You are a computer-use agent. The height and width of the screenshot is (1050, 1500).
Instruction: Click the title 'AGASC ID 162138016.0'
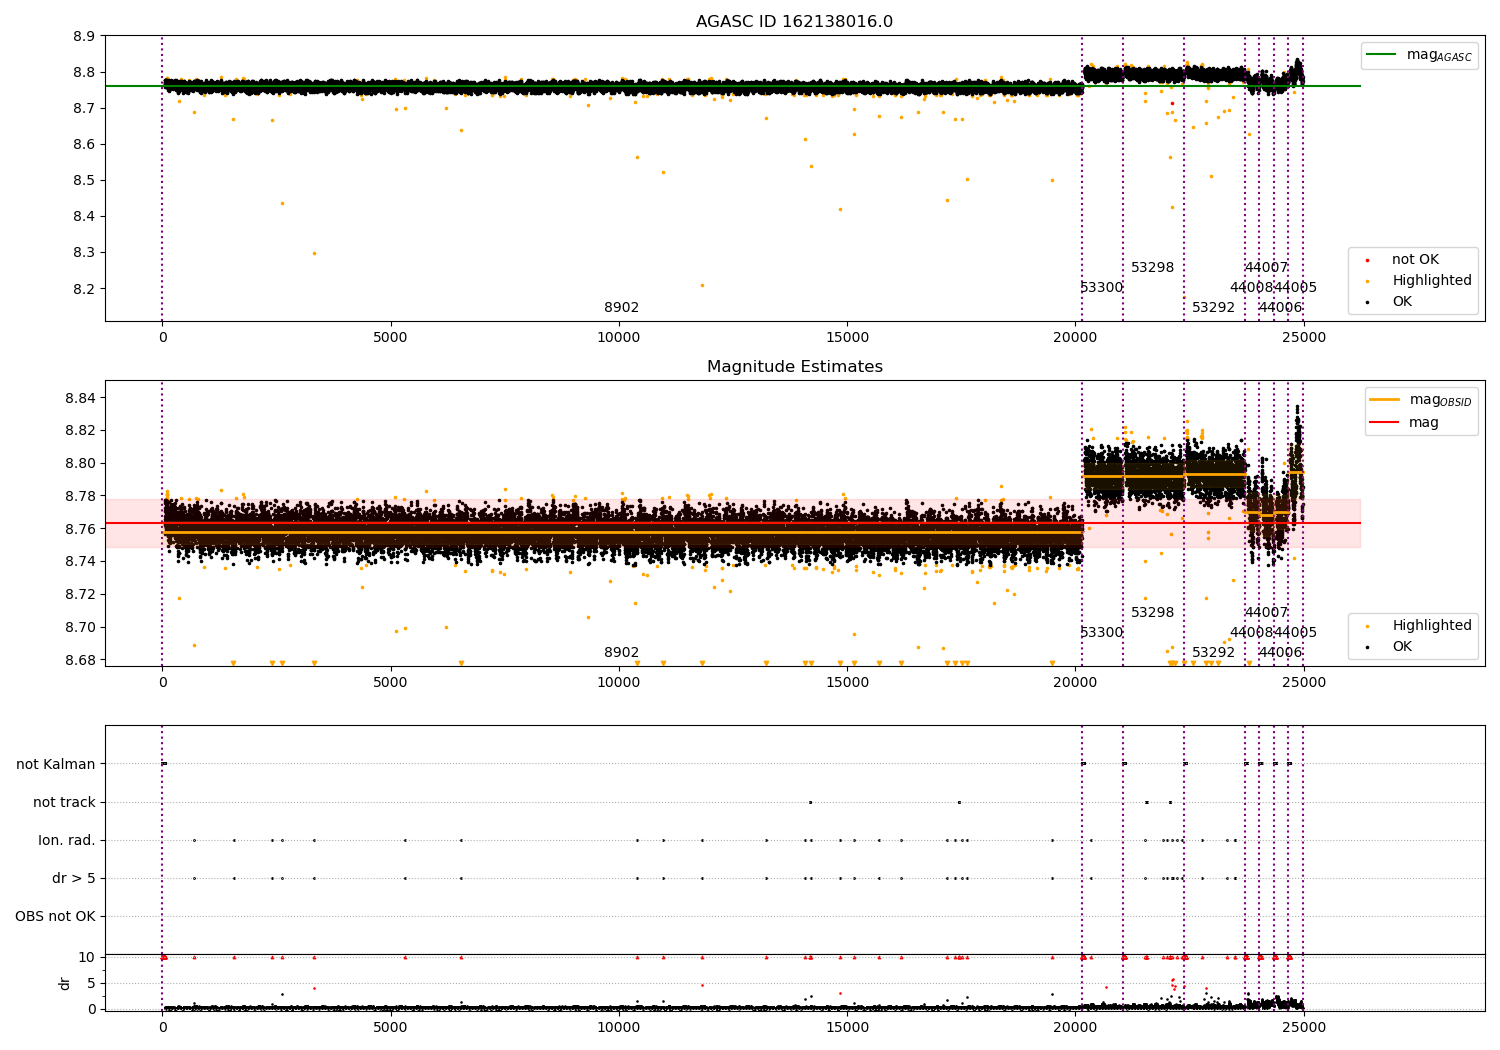pyautogui.click(x=794, y=22)
